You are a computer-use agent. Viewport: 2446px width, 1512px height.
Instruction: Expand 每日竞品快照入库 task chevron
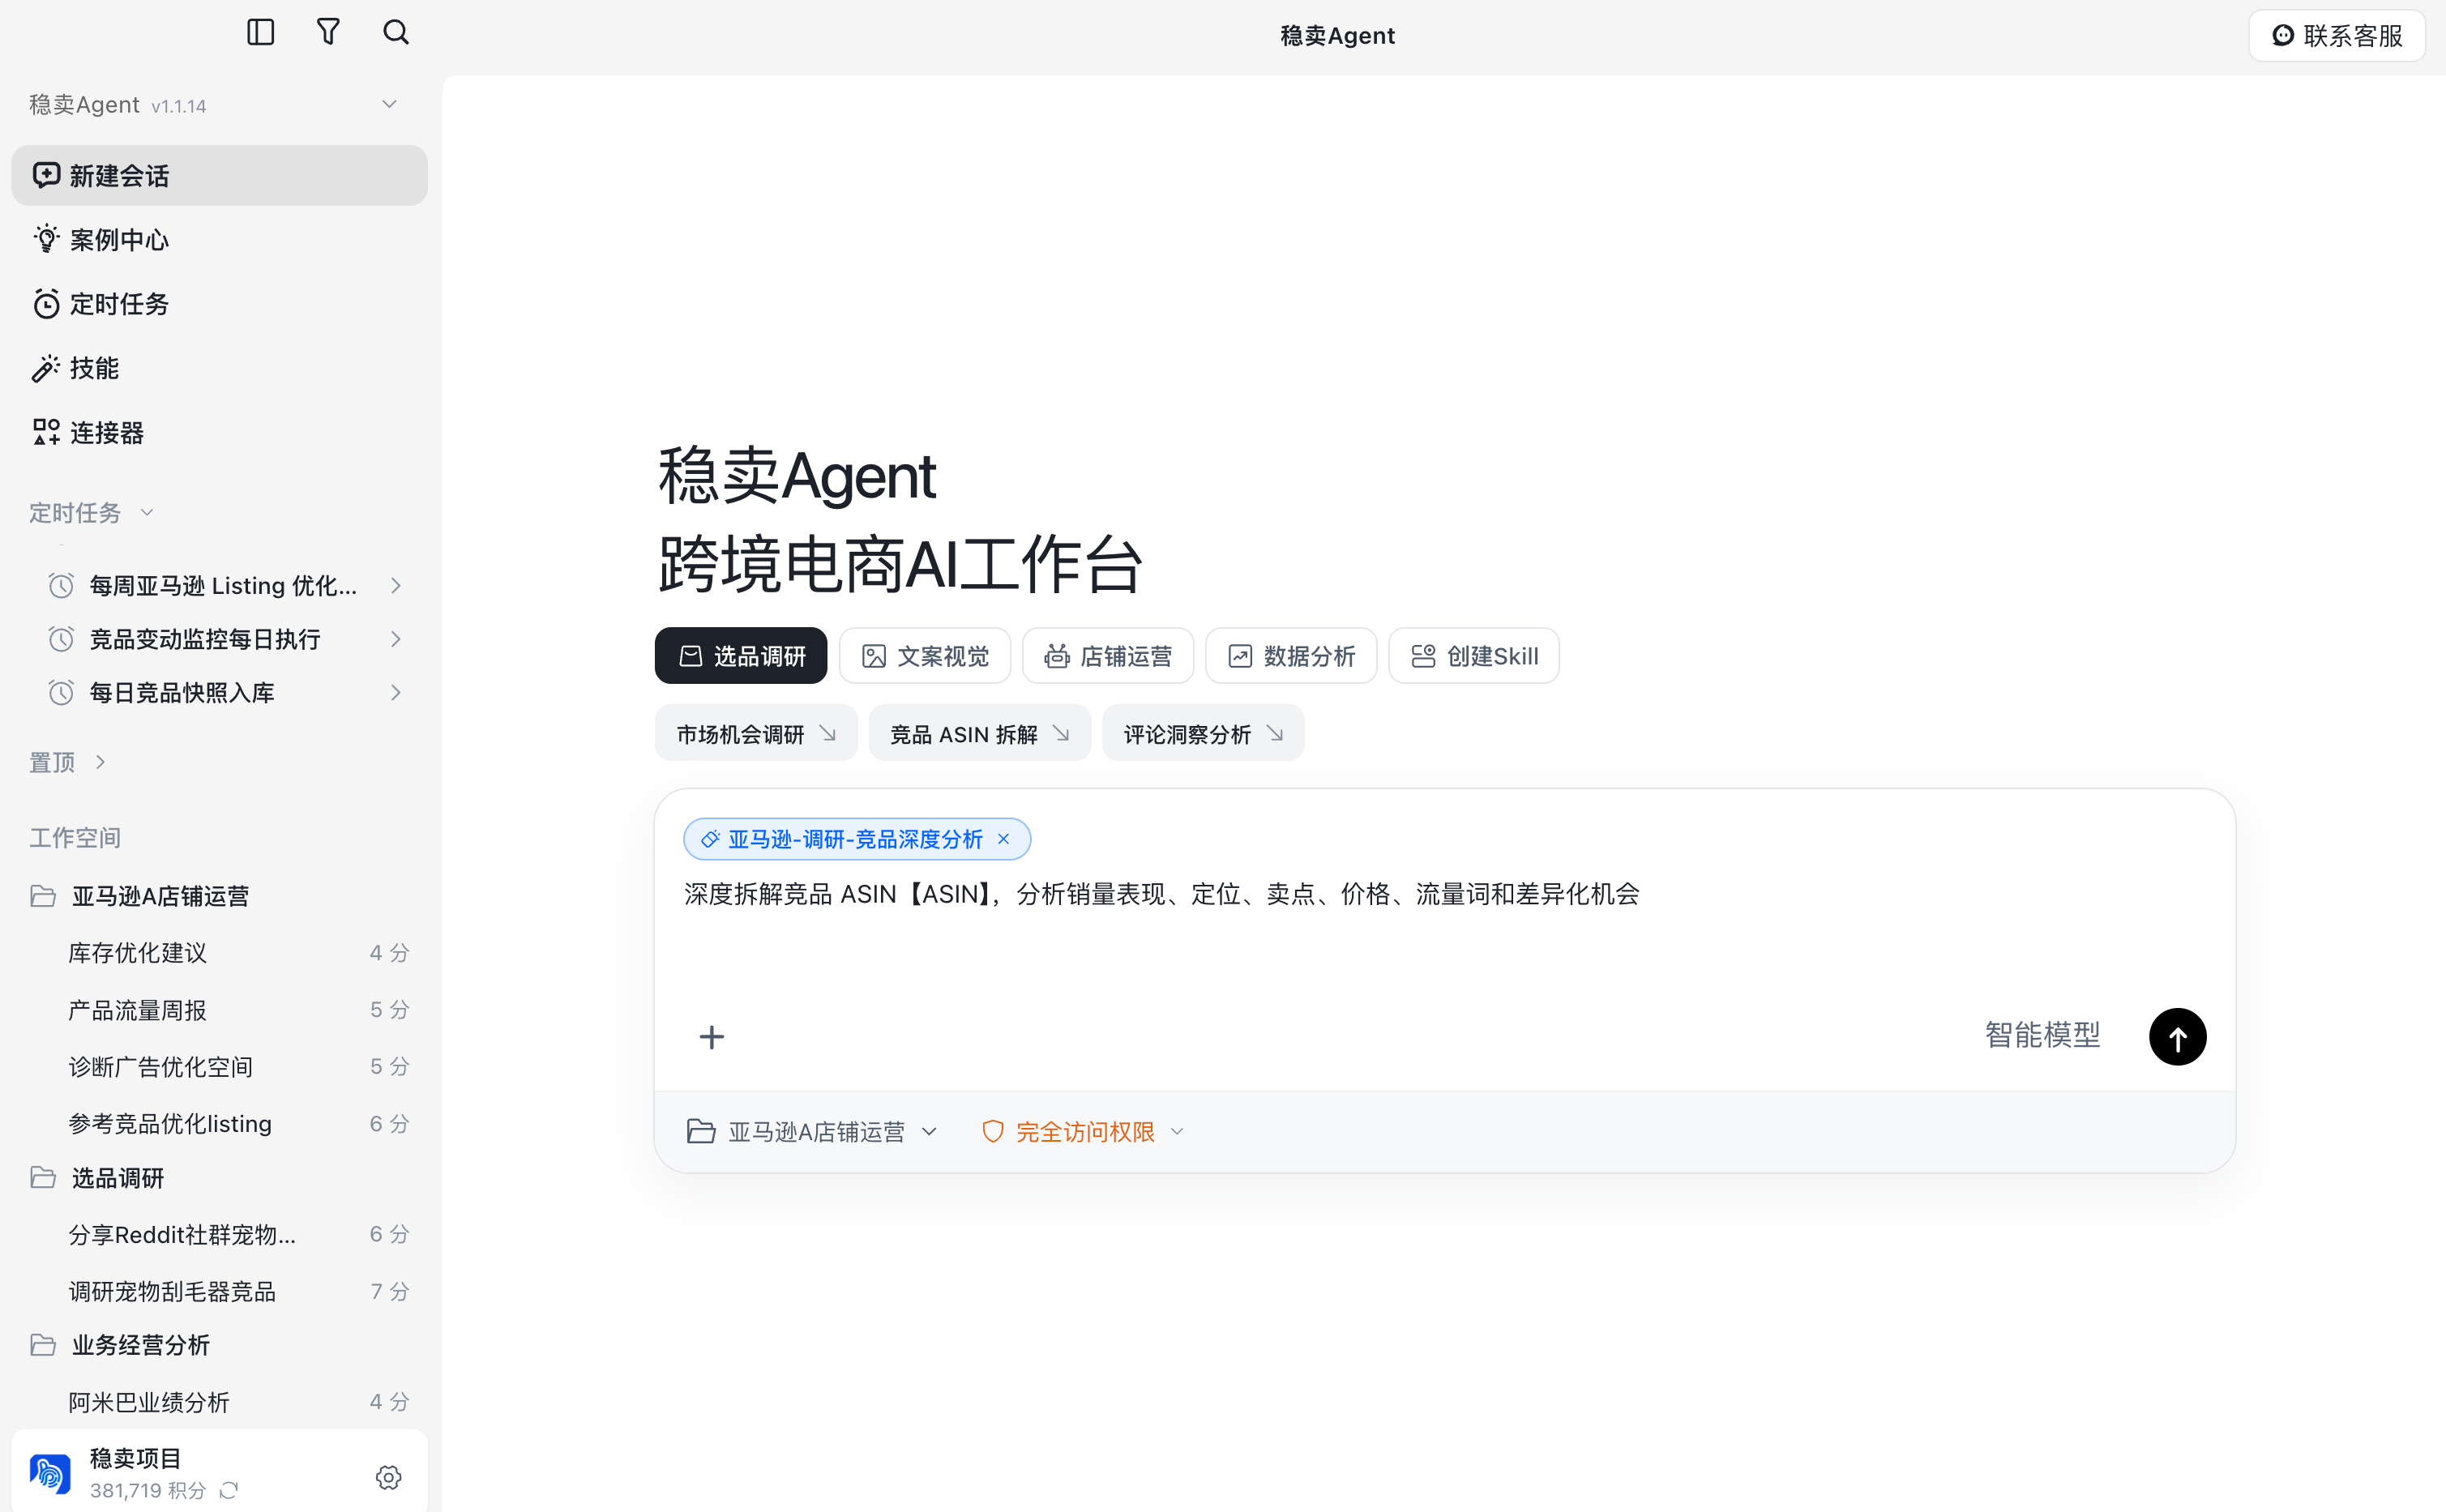(x=396, y=693)
